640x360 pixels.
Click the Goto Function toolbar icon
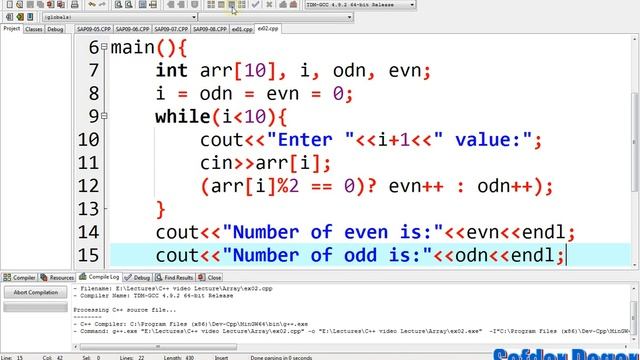coord(142,4)
